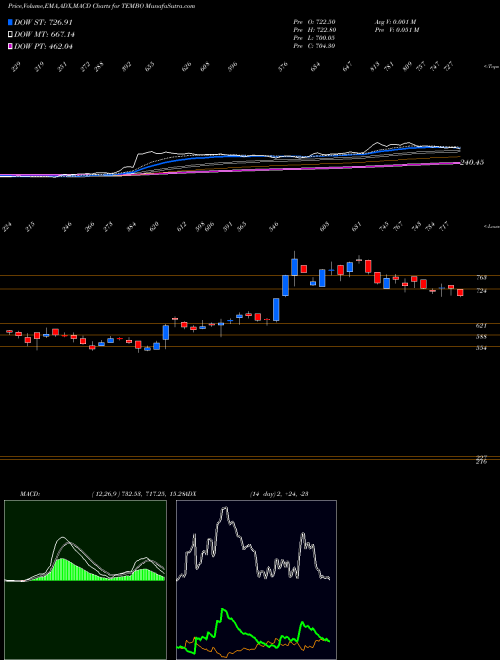The image size is (500, 660).
Task: Click the bright green +DI line peak in ADX panel
Action: point(223,609)
